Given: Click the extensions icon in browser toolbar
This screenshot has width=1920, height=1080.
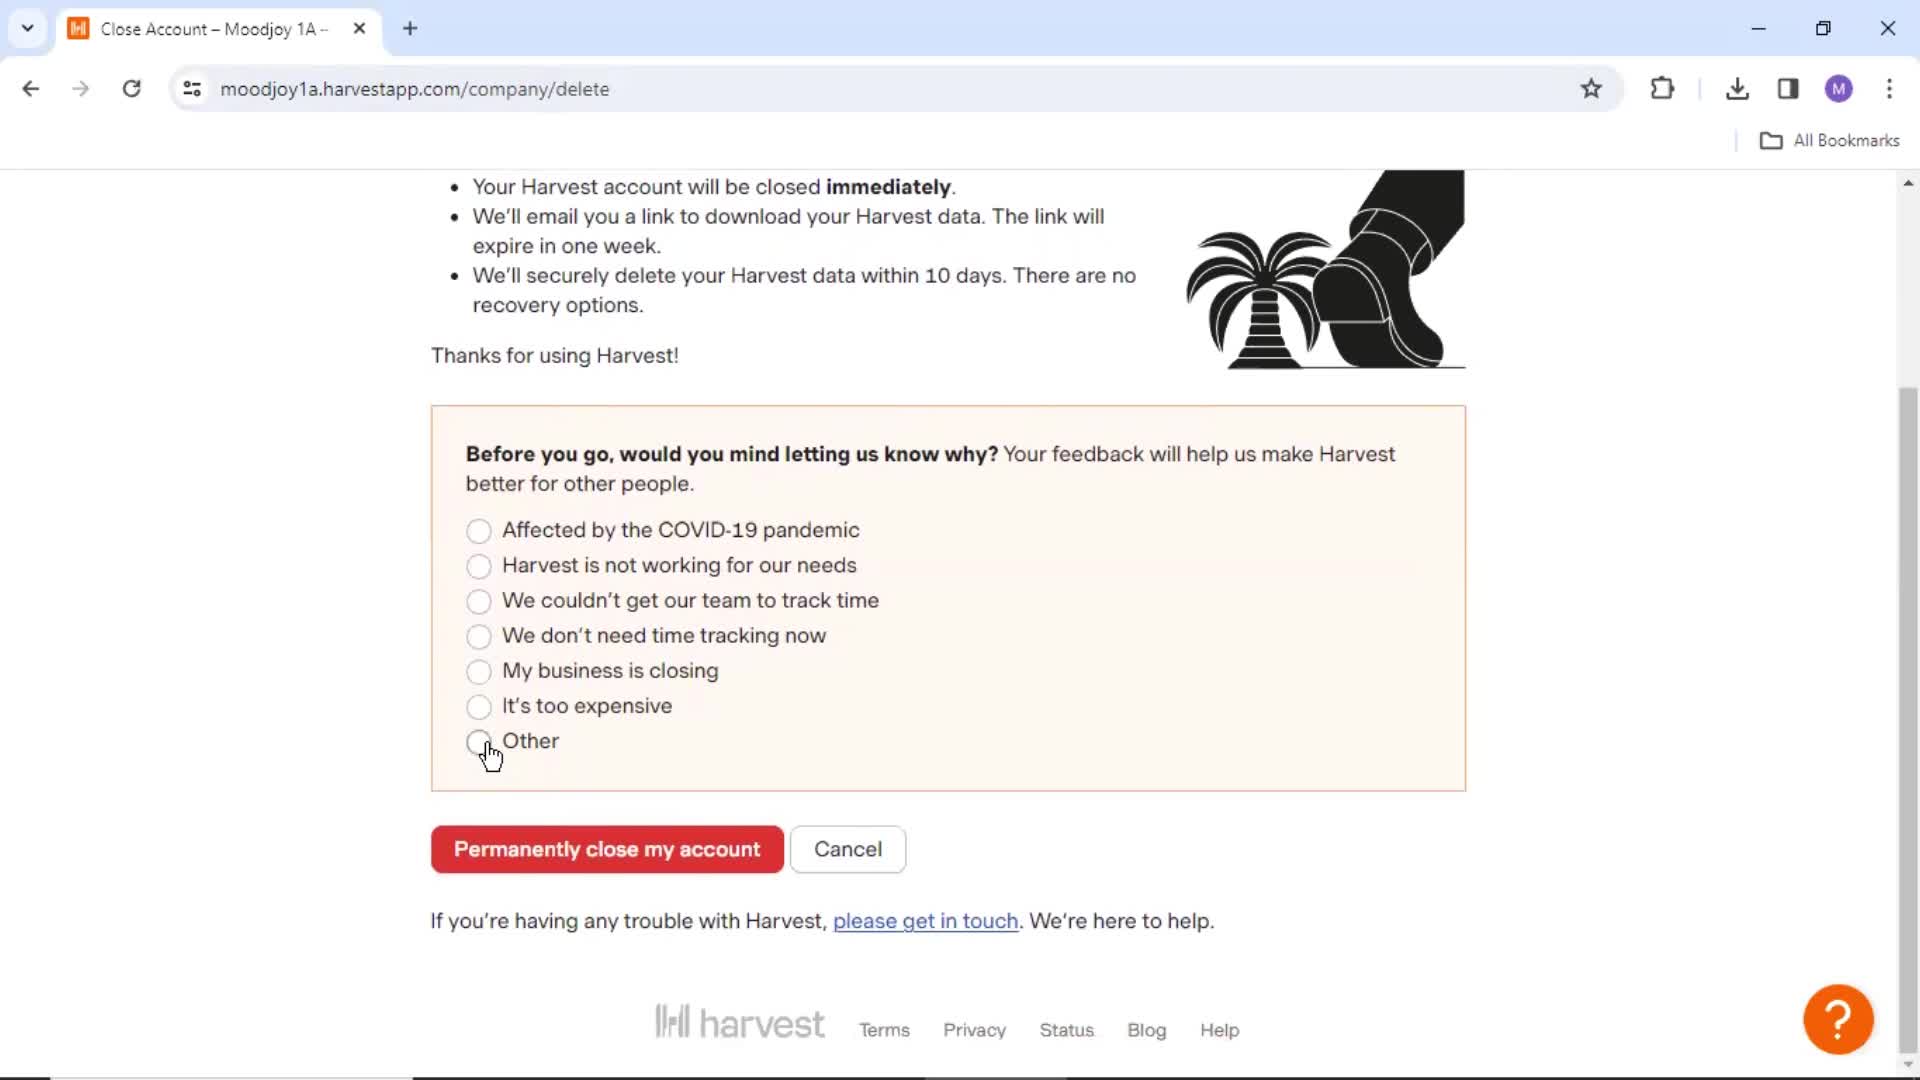Looking at the screenshot, I should (x=1663, y=88).
